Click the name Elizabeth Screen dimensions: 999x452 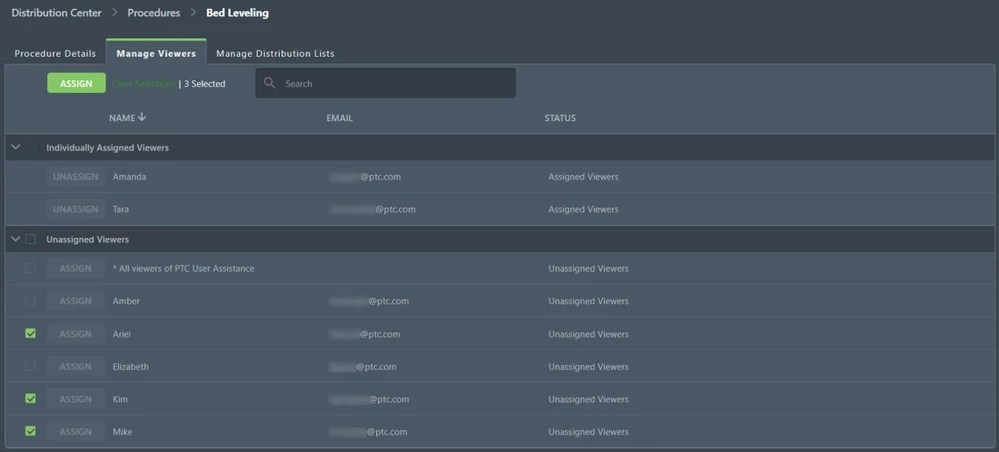[x=131, y=367]
